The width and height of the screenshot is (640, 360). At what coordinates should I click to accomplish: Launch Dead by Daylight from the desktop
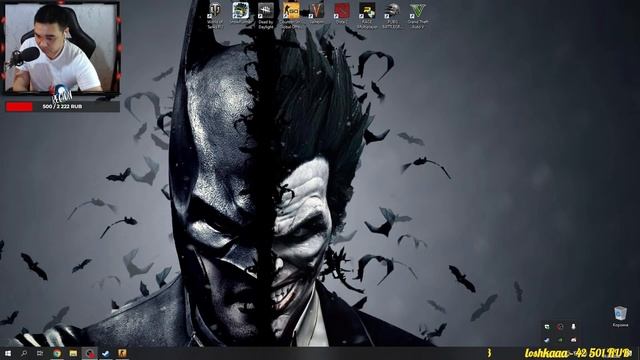coord(266,15)
